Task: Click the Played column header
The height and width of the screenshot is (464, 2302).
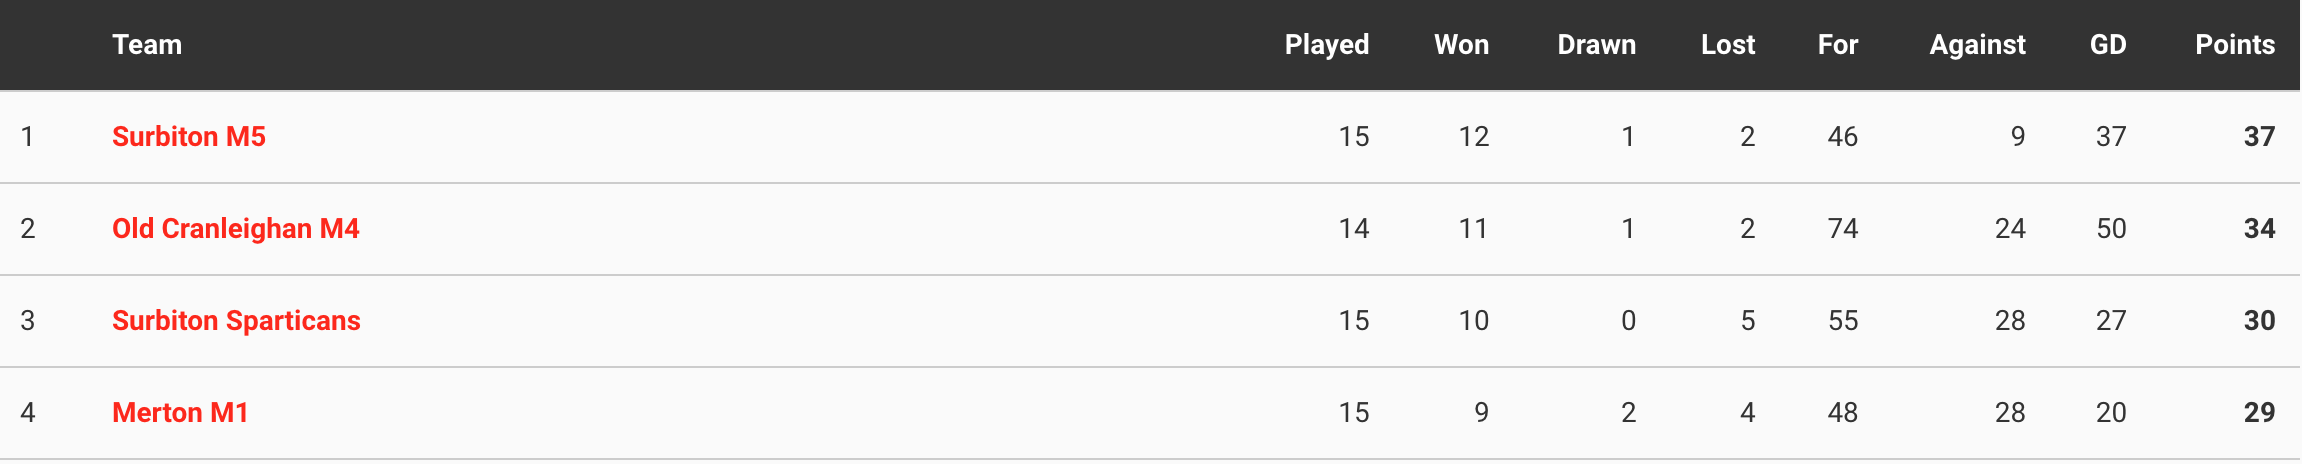Action: coord(1327,45)
